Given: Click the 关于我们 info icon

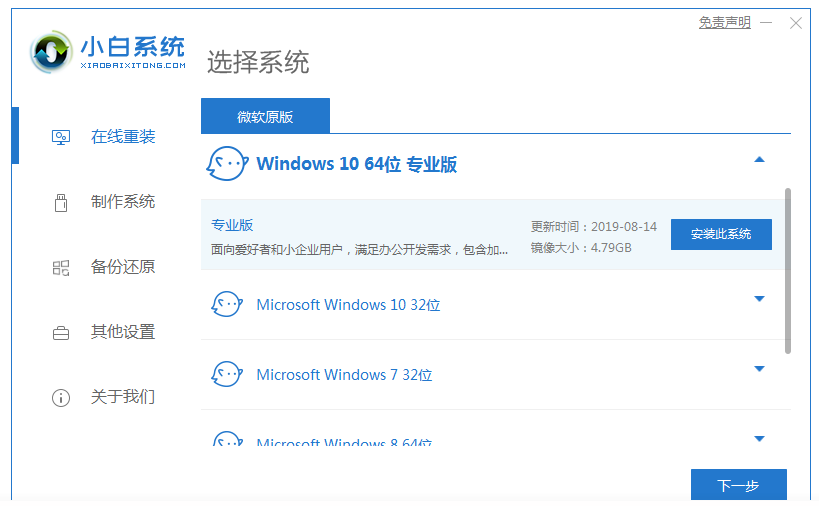Looking at the screenshot, I should [x=61, y=398].
